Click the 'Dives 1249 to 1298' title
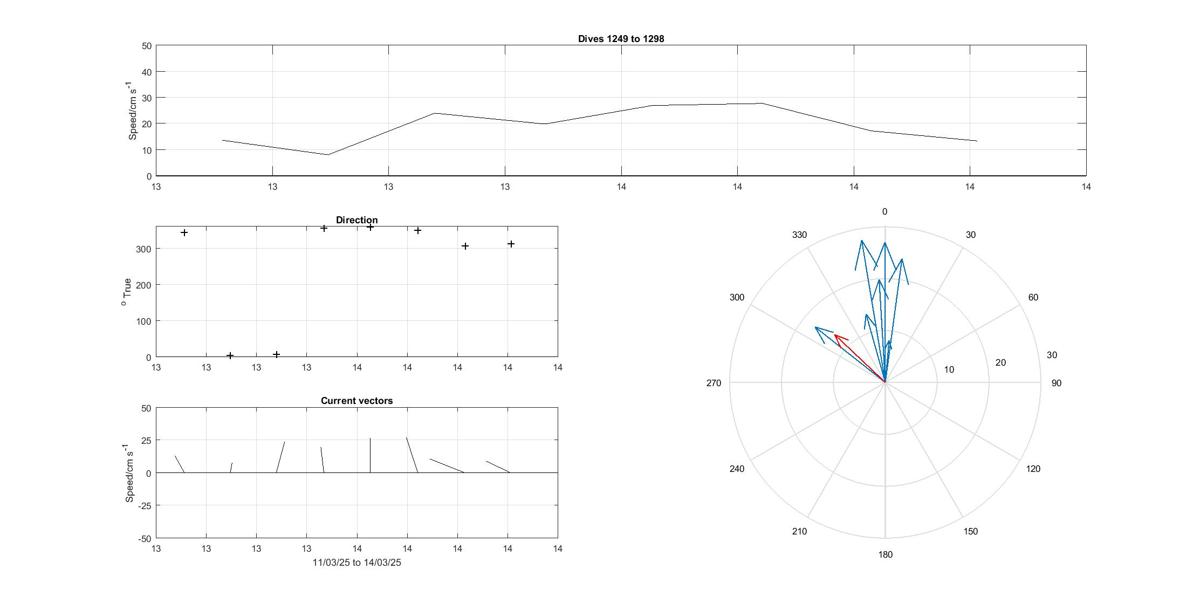Screen dimensions: 1200x605 coord(621,38)
